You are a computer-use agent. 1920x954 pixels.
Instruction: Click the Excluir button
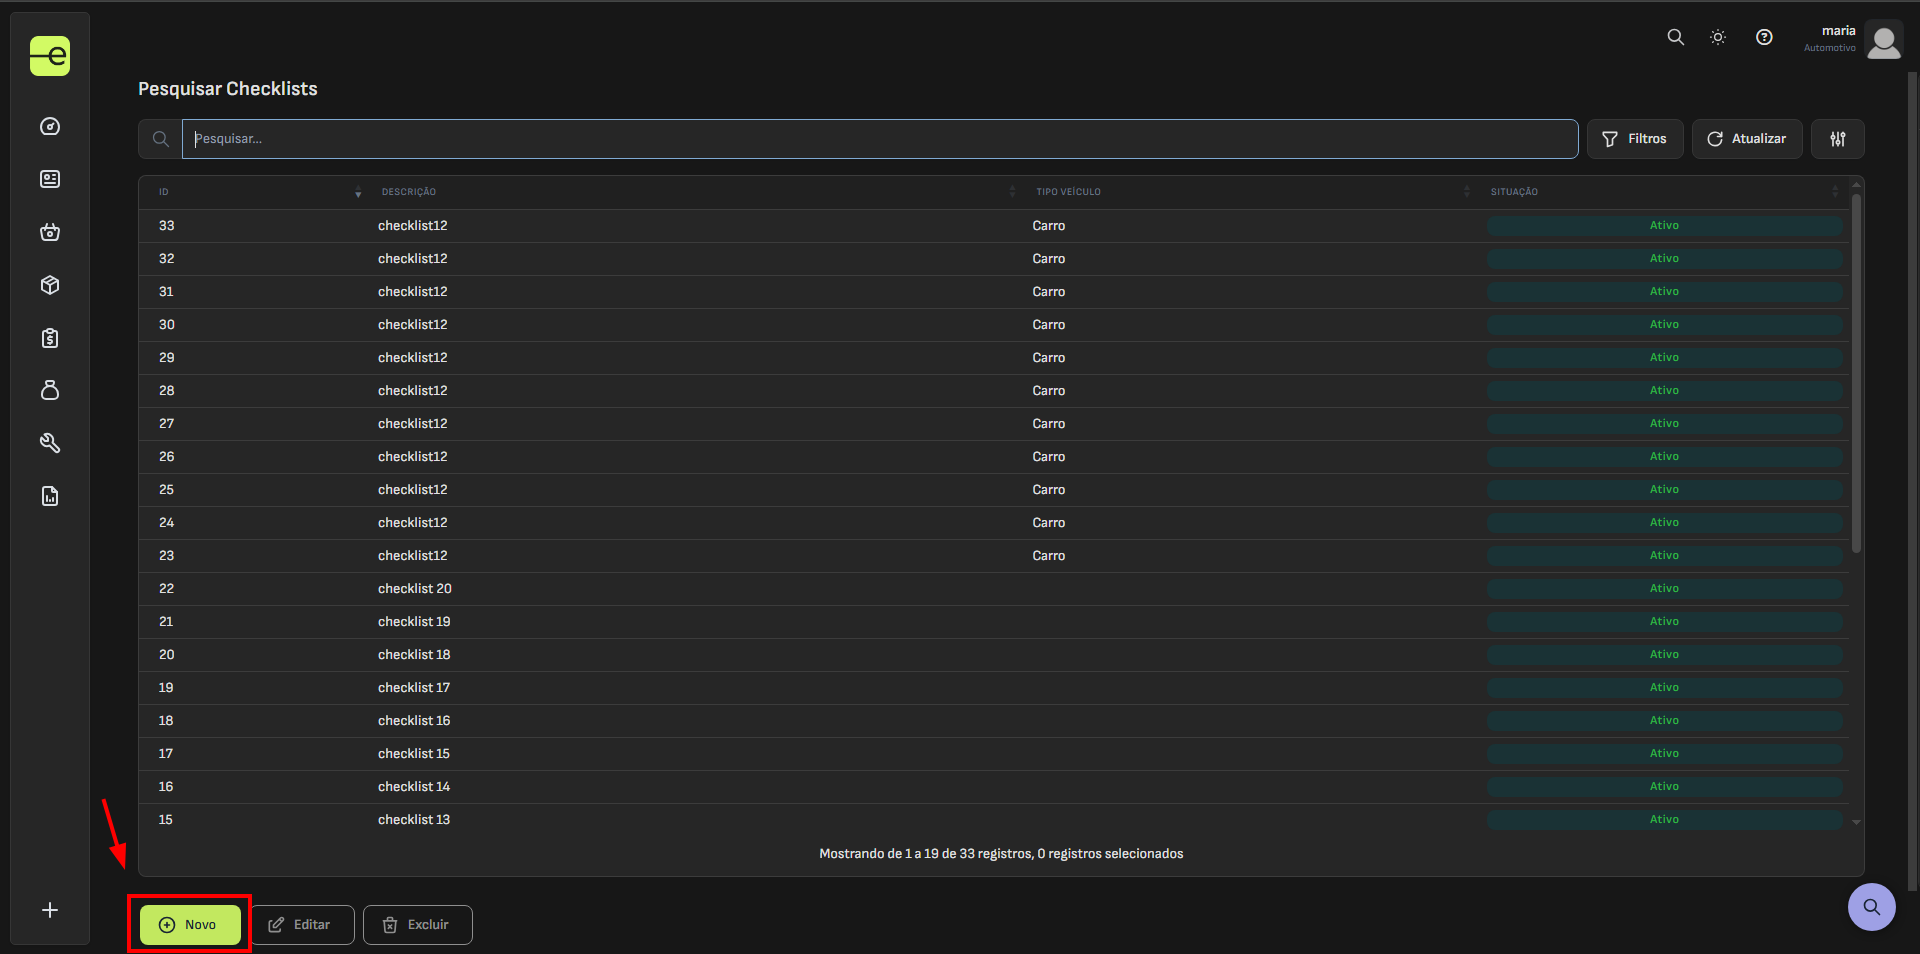click(x=418, y=925)
